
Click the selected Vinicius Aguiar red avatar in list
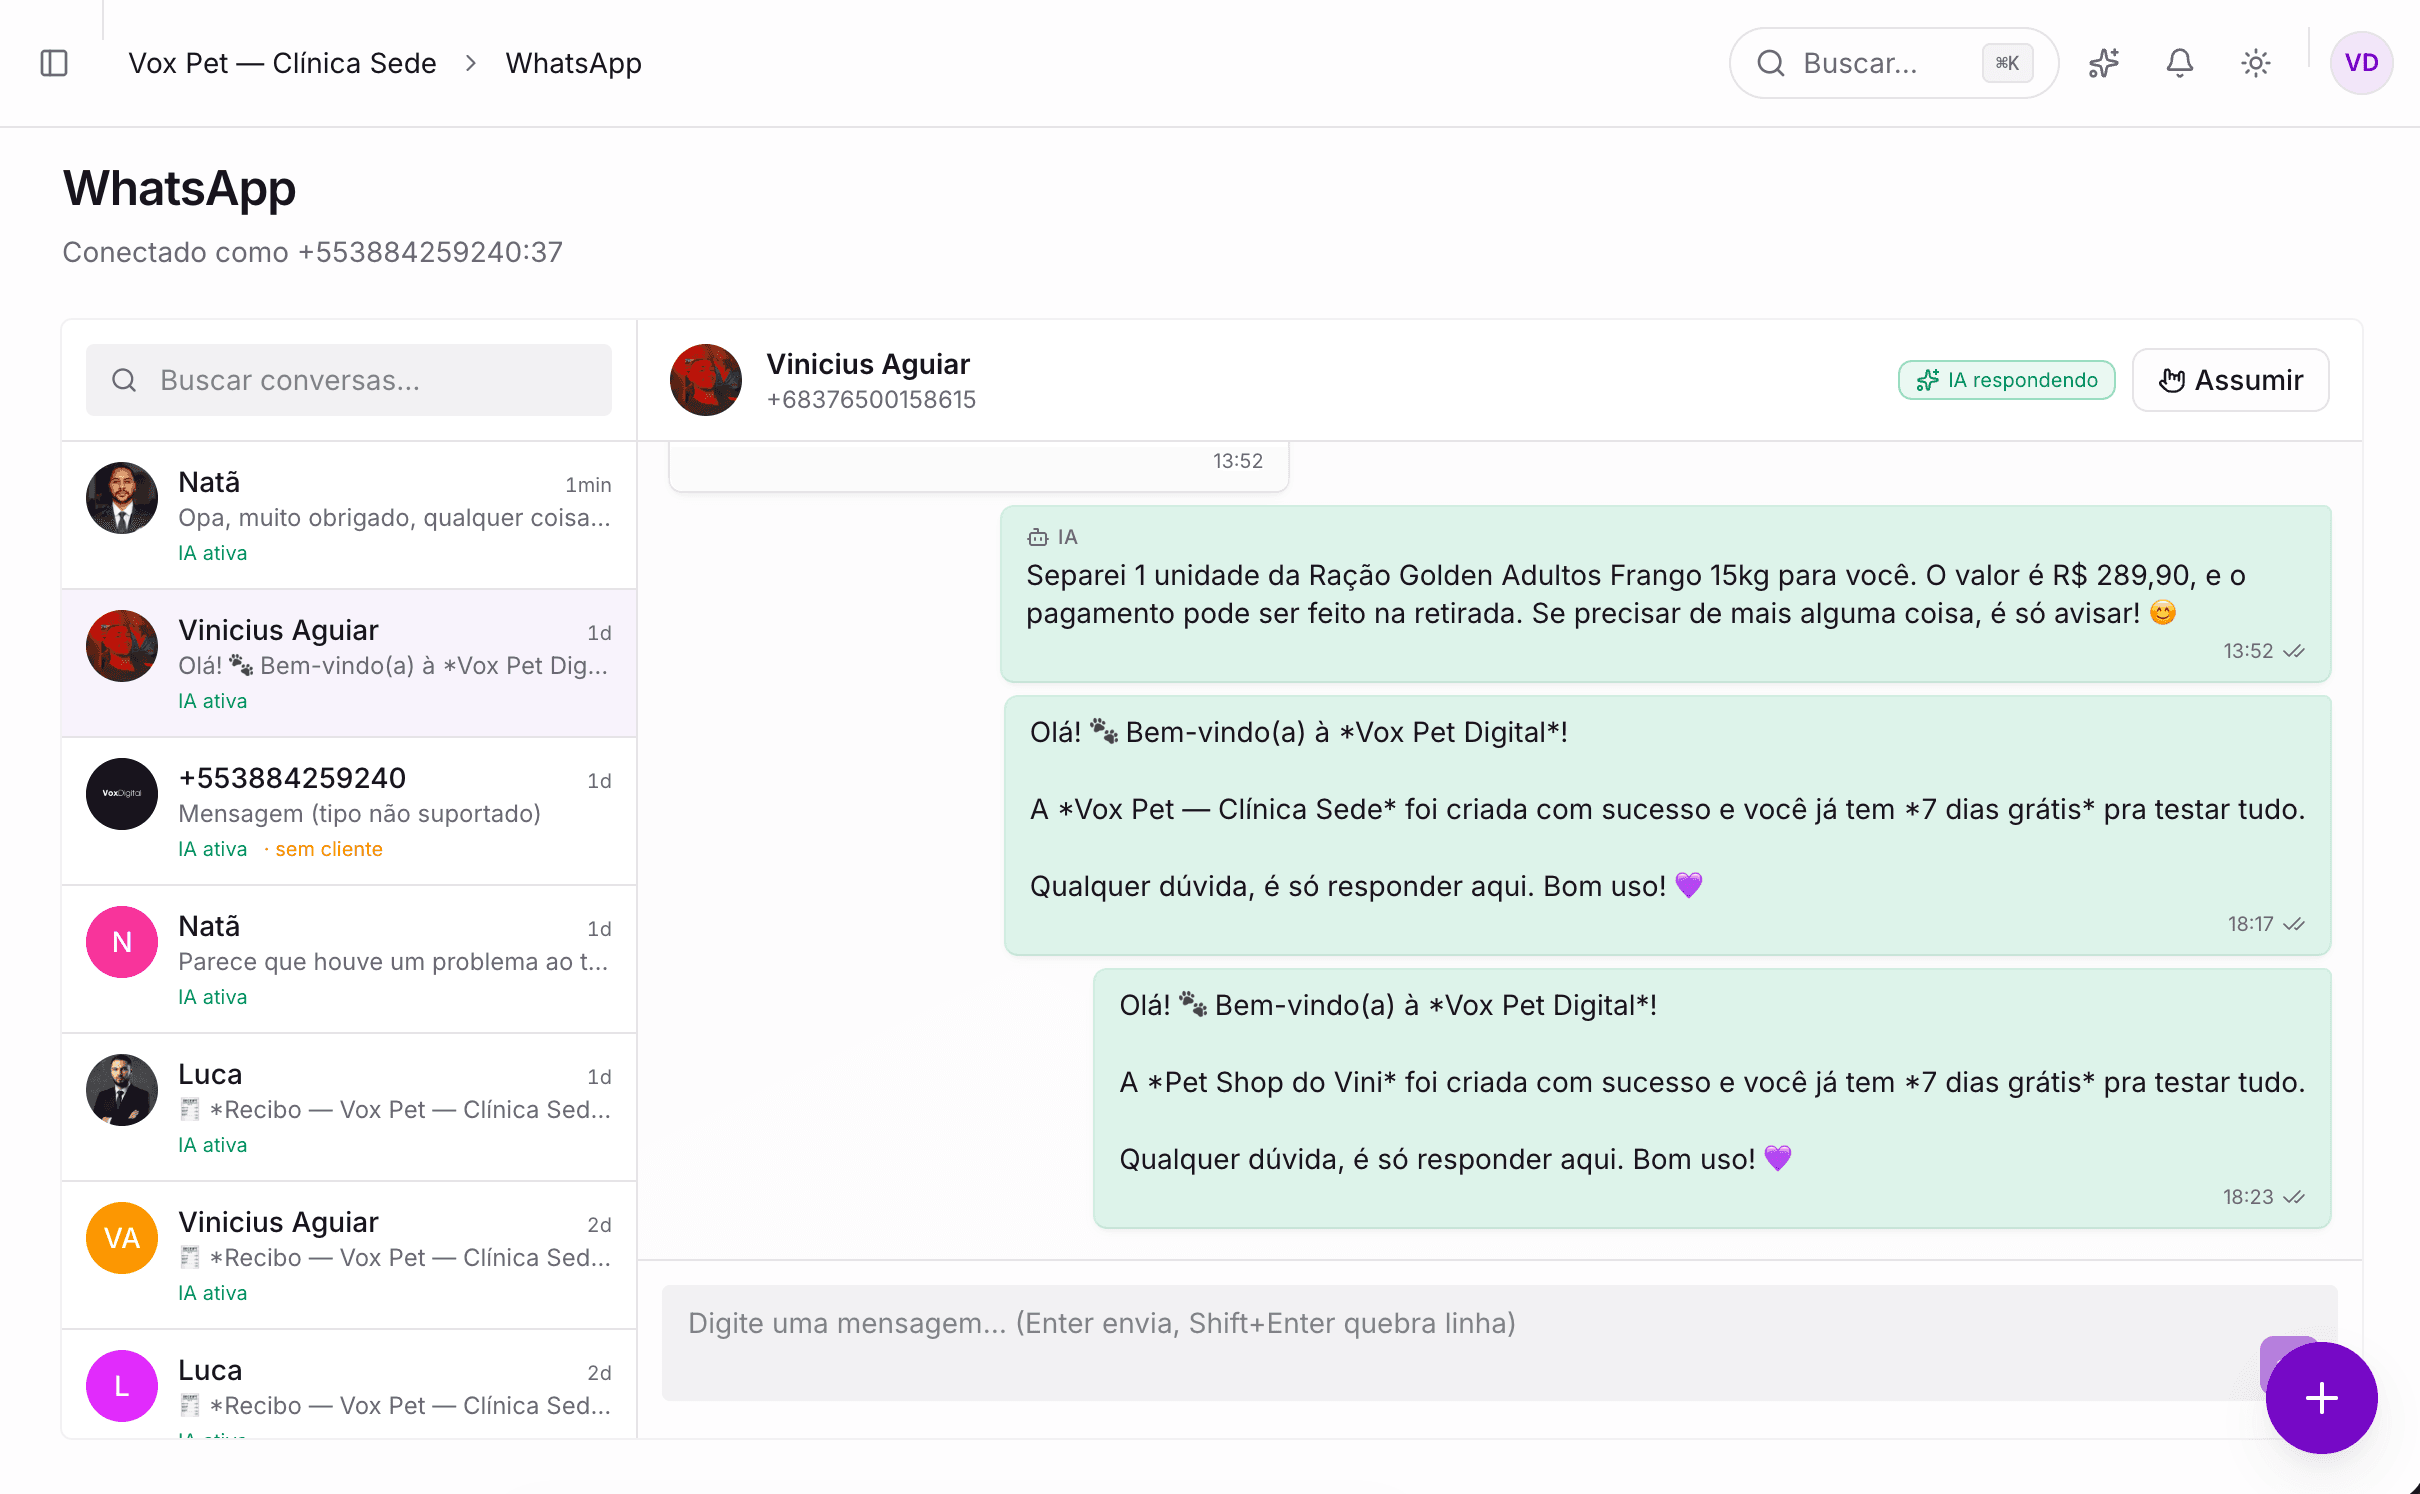(122, 646)
